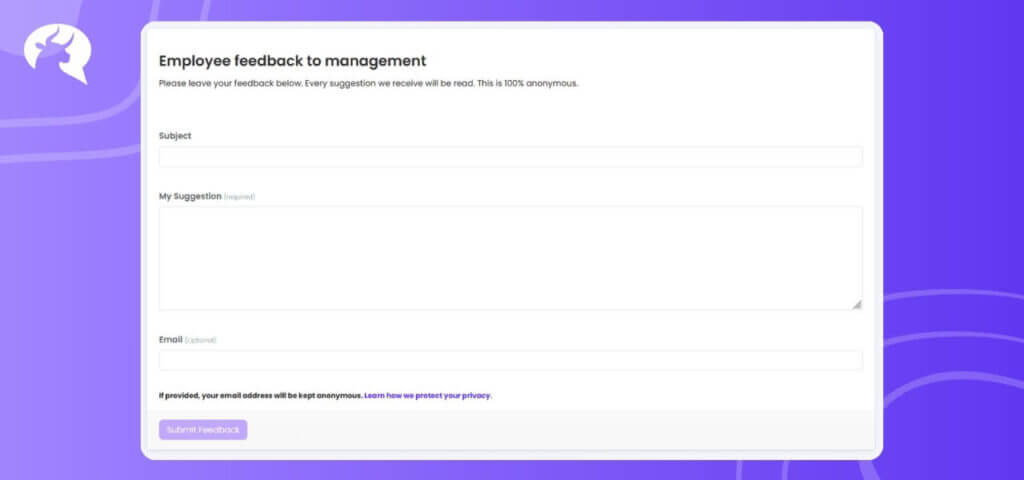Click the Subject field label
Screen dimensions: 1024x480
(x=175, y=136)
